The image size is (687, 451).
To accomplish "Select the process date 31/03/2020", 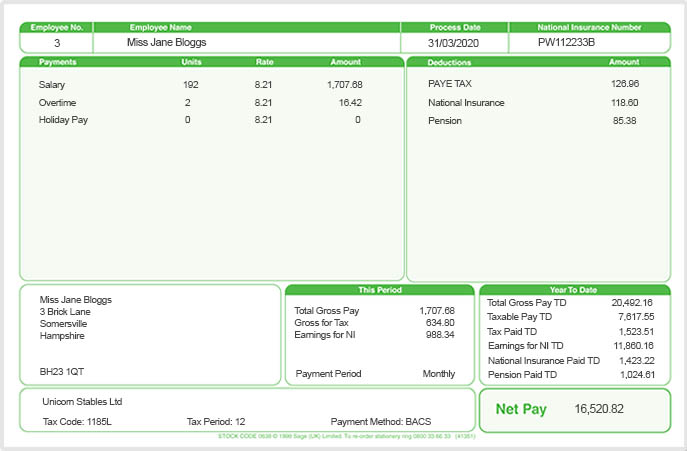I will coord(453,43).
